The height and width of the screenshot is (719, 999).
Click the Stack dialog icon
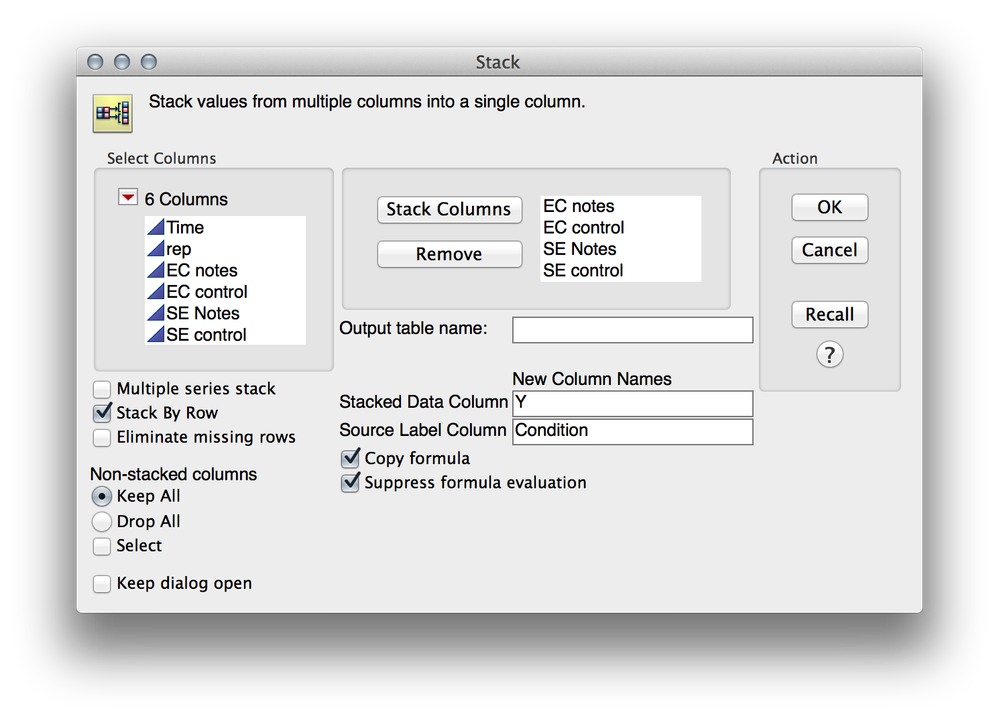(113, 113)
